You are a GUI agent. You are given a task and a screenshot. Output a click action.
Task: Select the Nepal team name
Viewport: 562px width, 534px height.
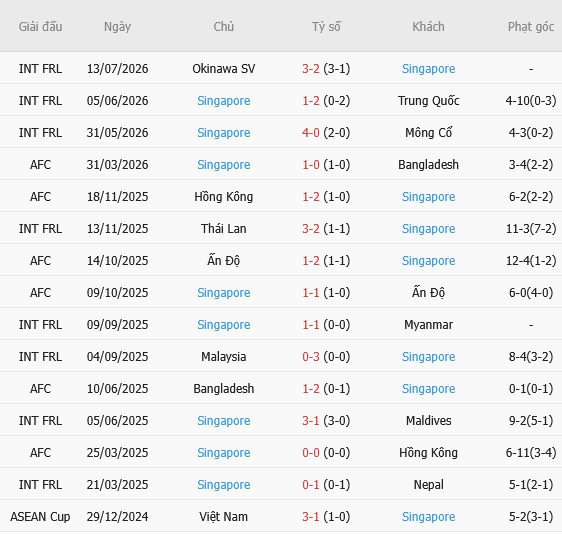pos(428,485)
